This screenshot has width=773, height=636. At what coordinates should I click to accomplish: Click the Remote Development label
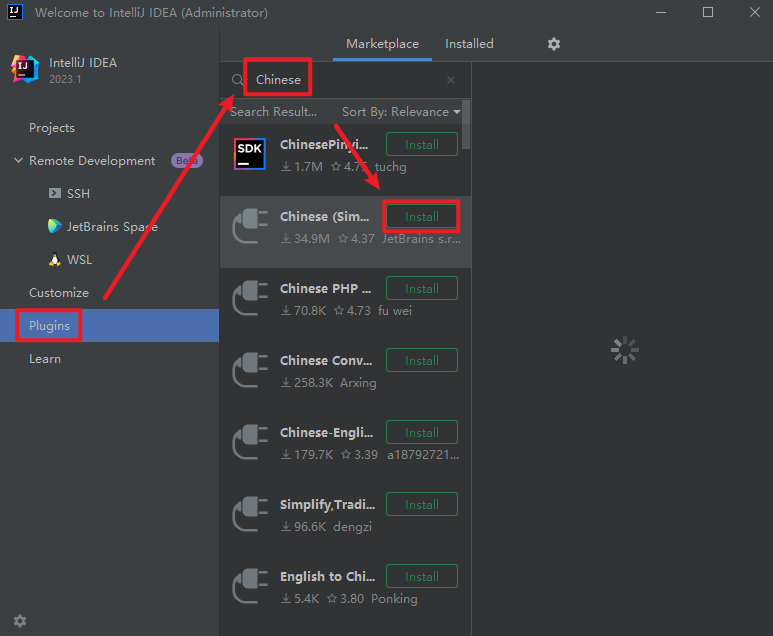[92, 161]
